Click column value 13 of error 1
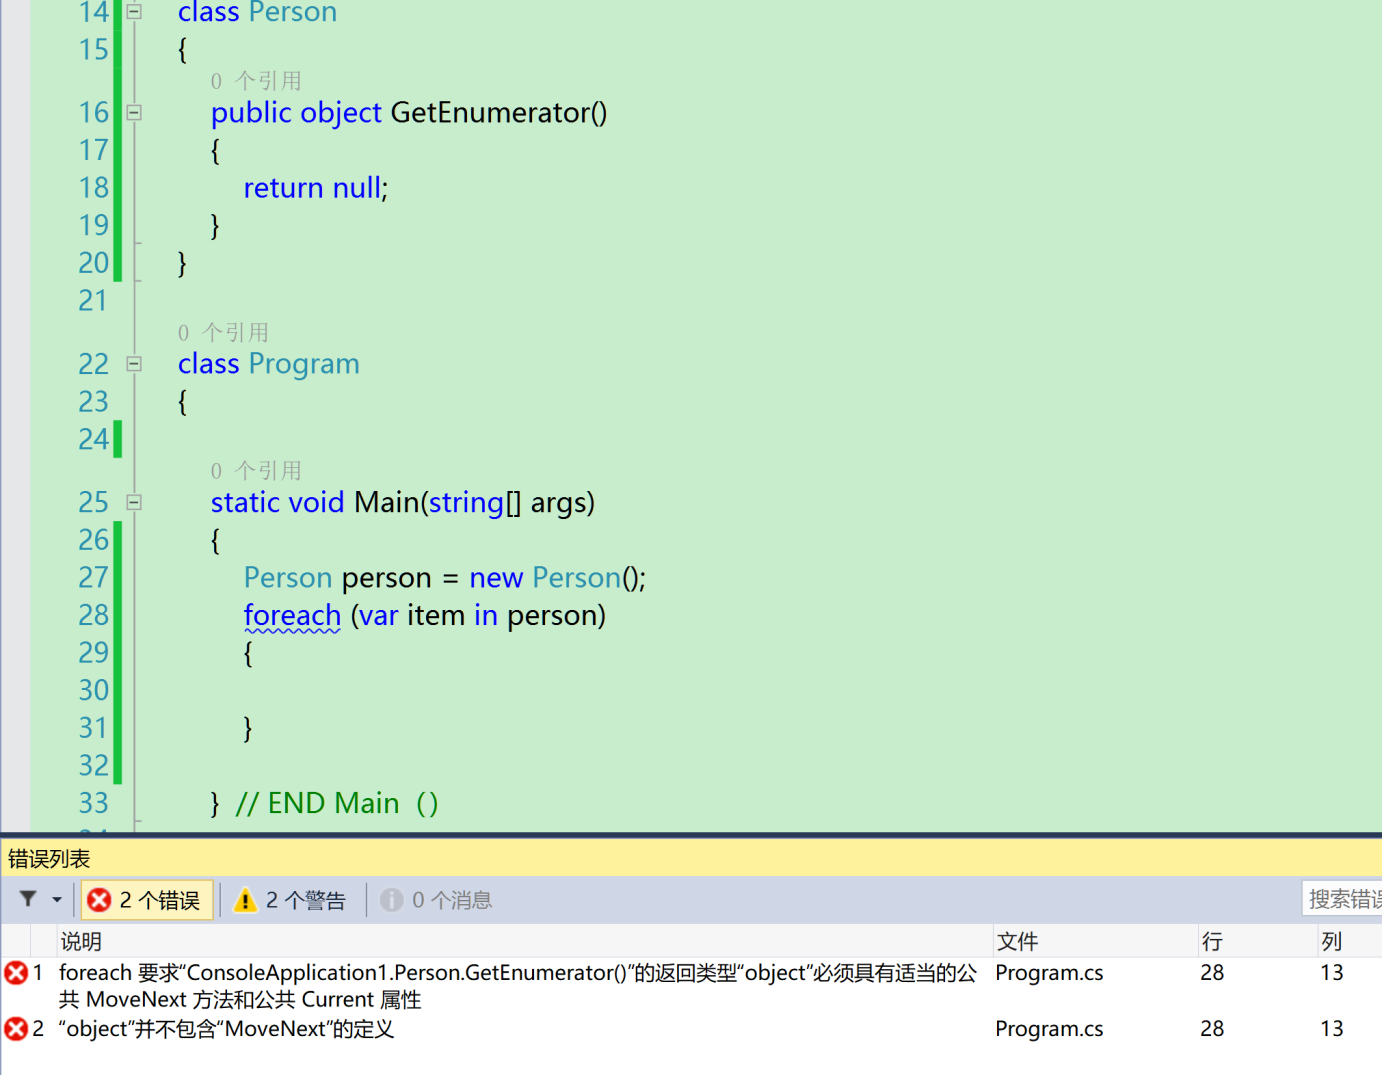The height and width of the screenshot is (1076, 1383). 1331,973
